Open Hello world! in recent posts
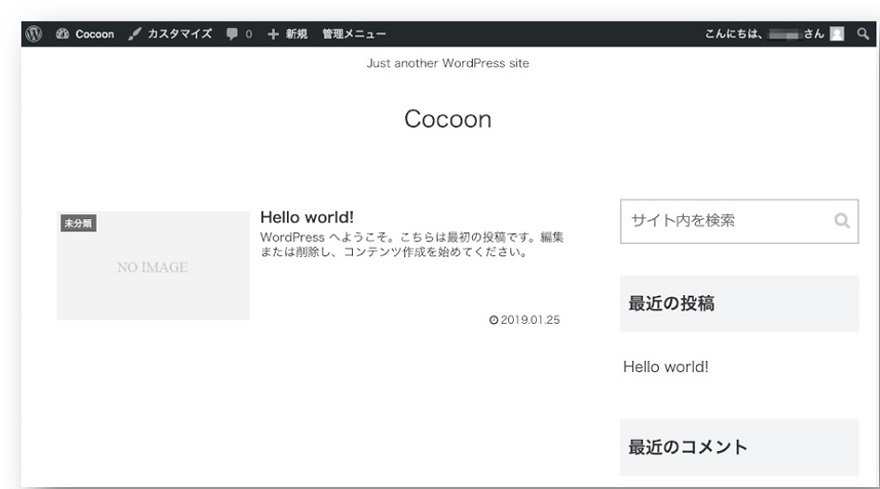880x489 pixels. click(666, 367)
